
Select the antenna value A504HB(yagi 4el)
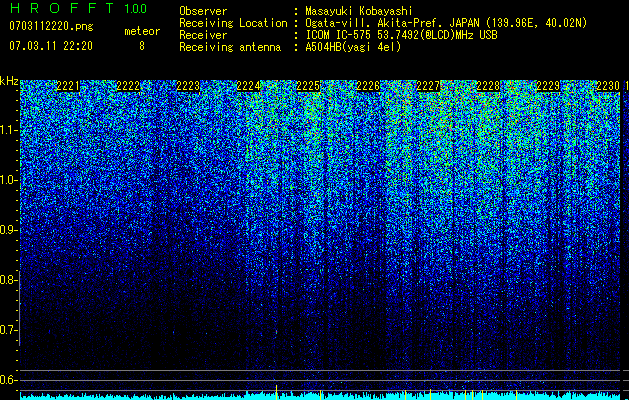[353, 47]
